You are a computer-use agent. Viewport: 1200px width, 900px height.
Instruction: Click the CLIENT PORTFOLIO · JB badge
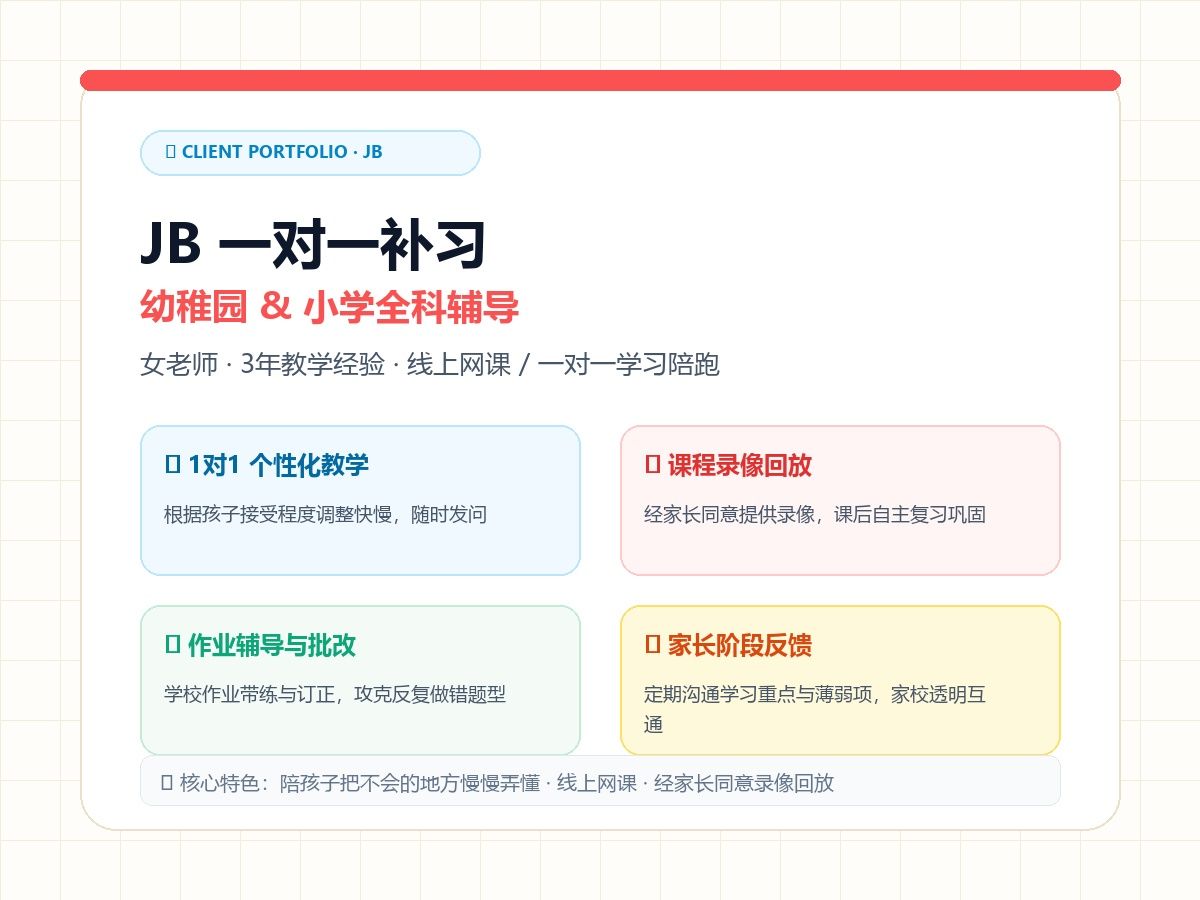310,153
